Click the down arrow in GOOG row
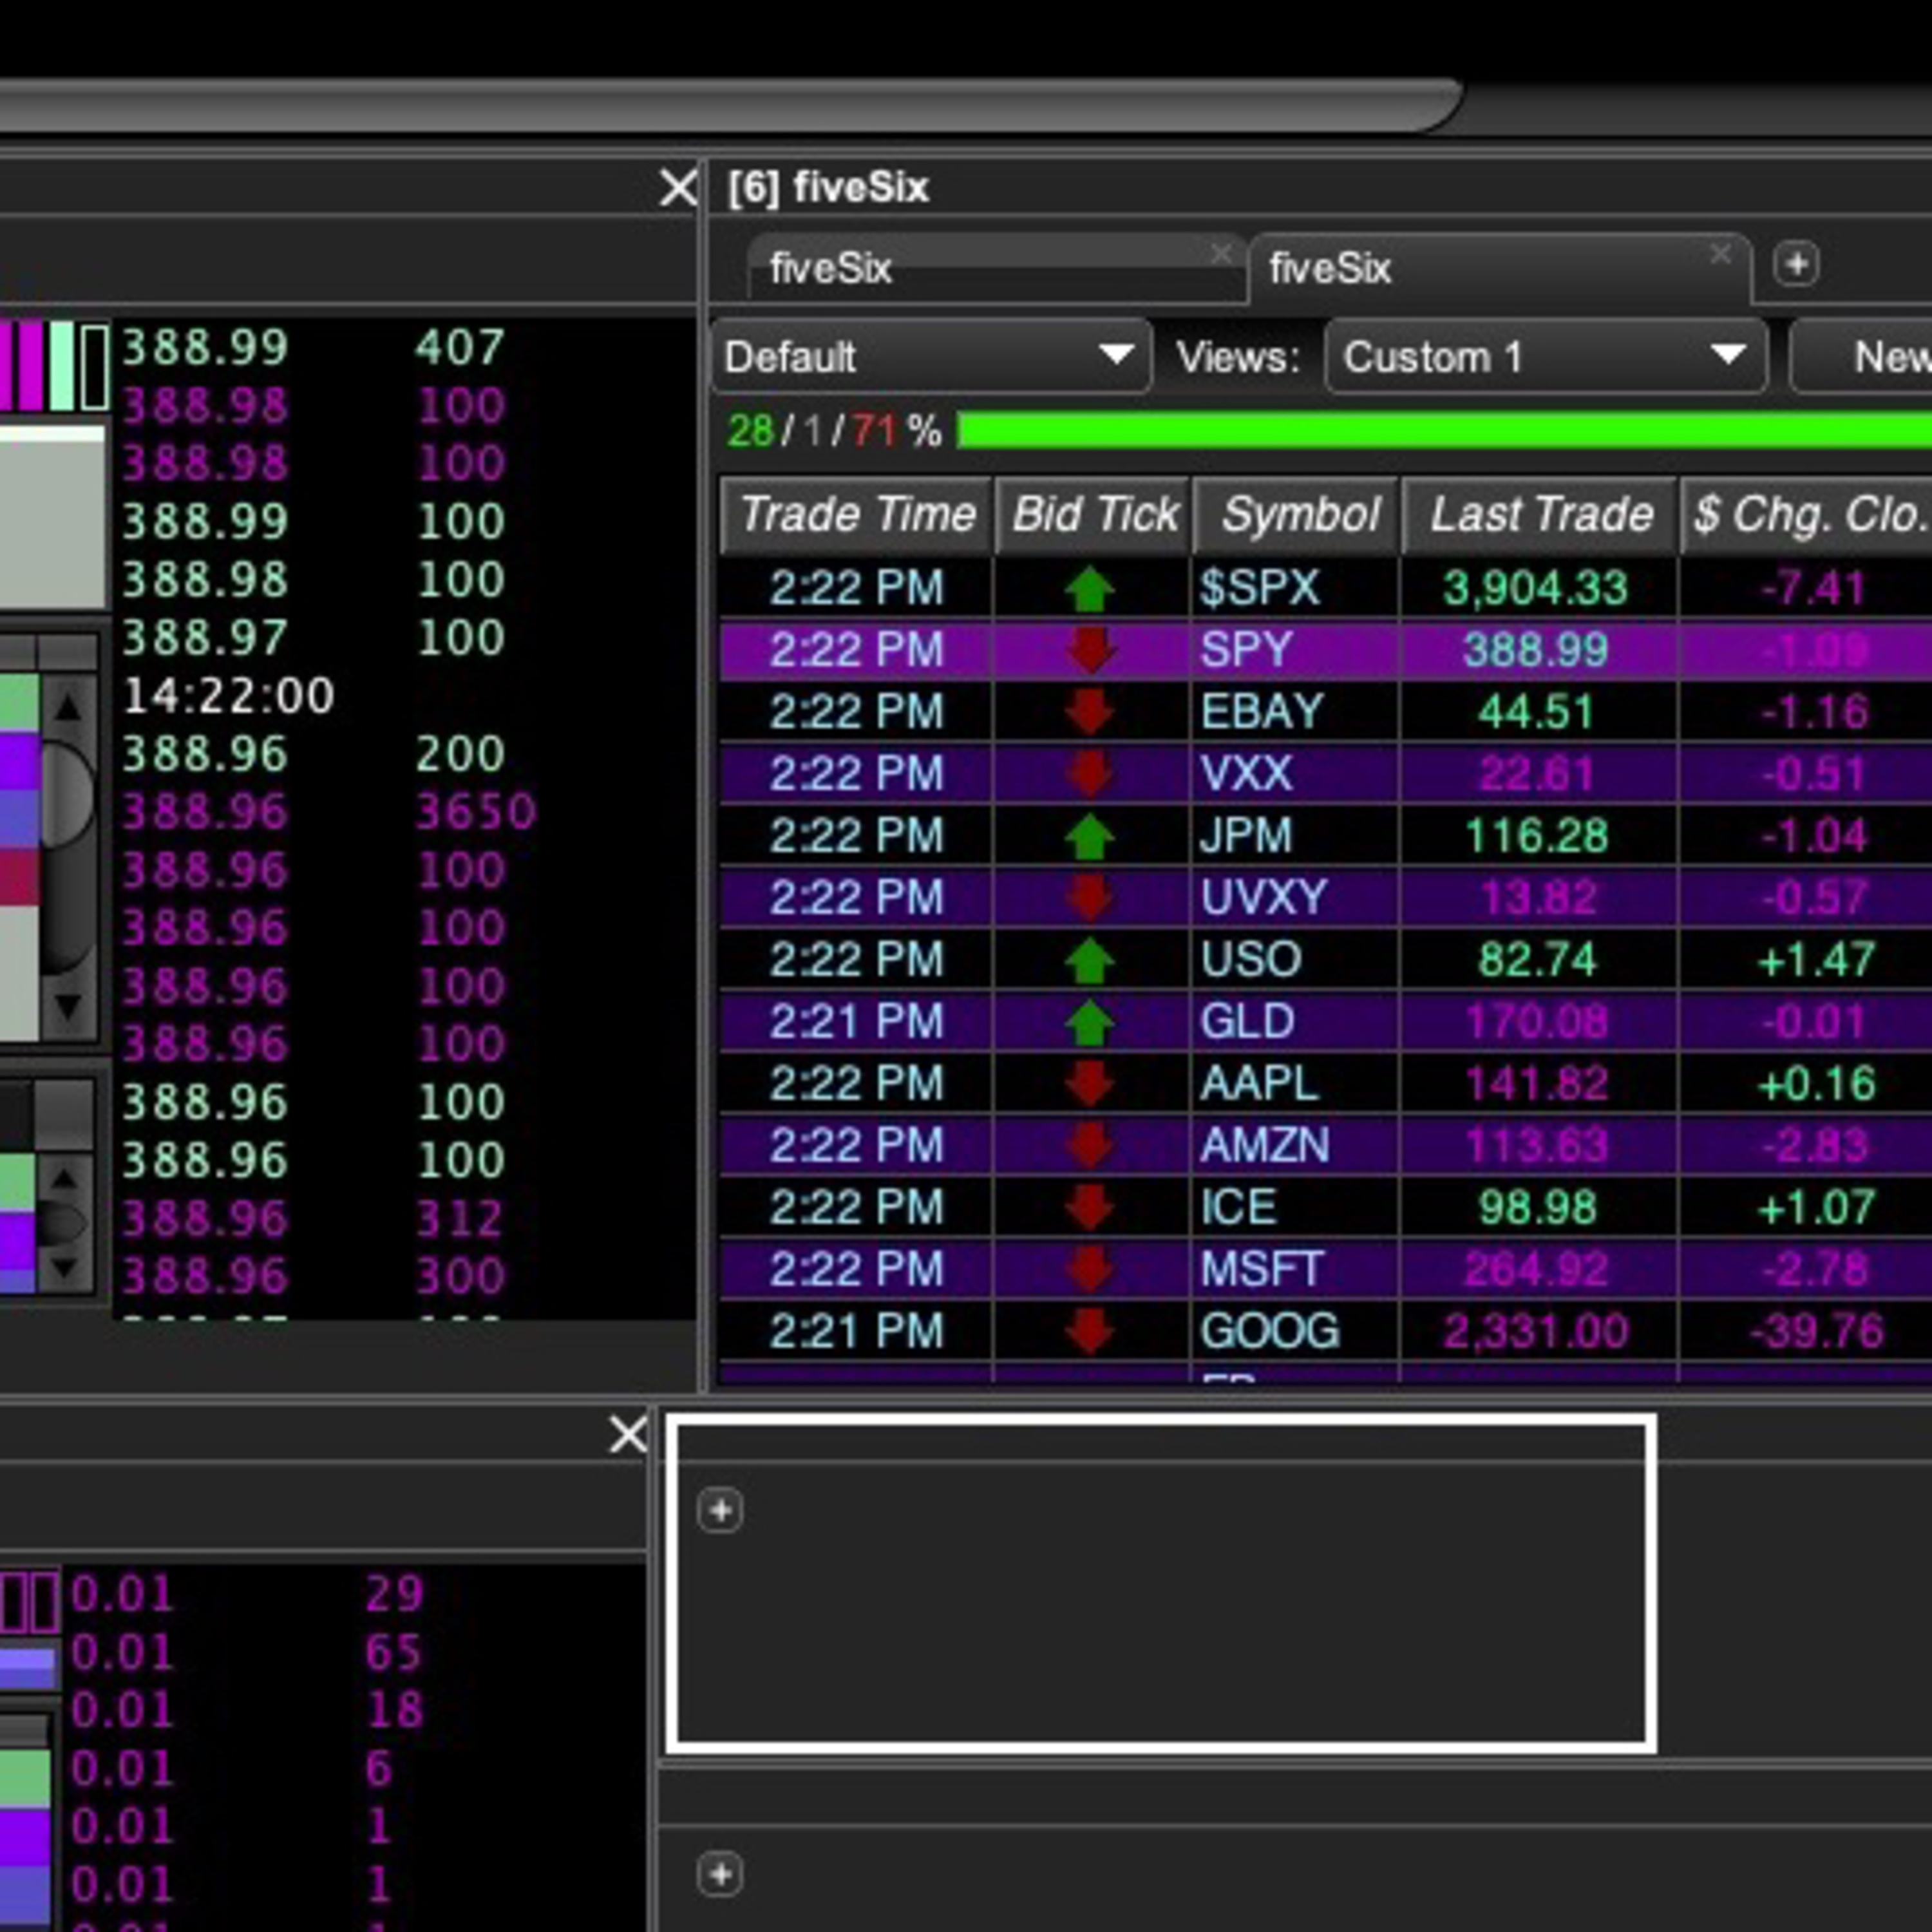The image size is (1932, 1932). [x=1090, y=1332]
